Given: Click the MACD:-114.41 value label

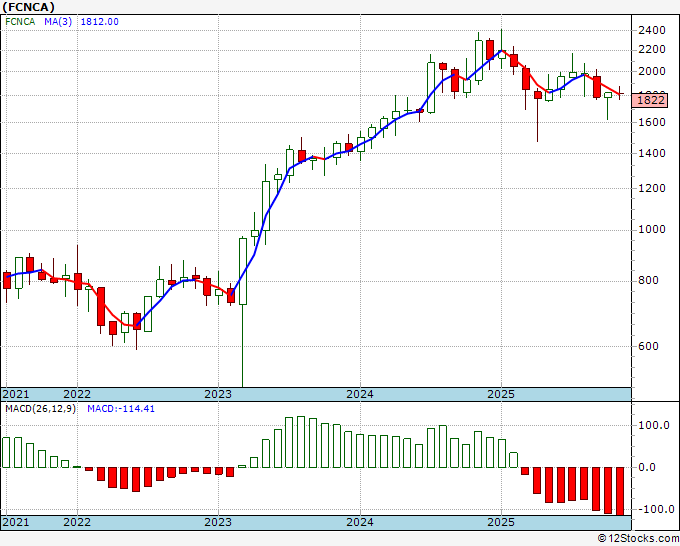Looking at the screenshot, I should [121, 409].
